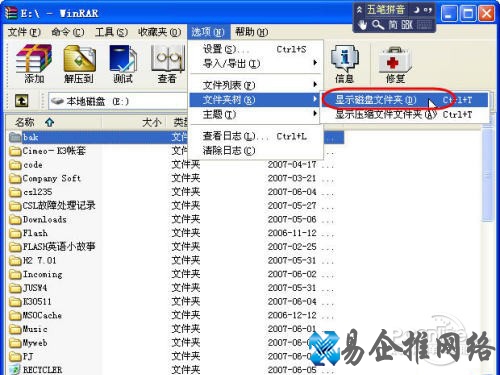Select the M2 7.01 folder row
Viewport: 500px width, 375px height.
point(33,260)
